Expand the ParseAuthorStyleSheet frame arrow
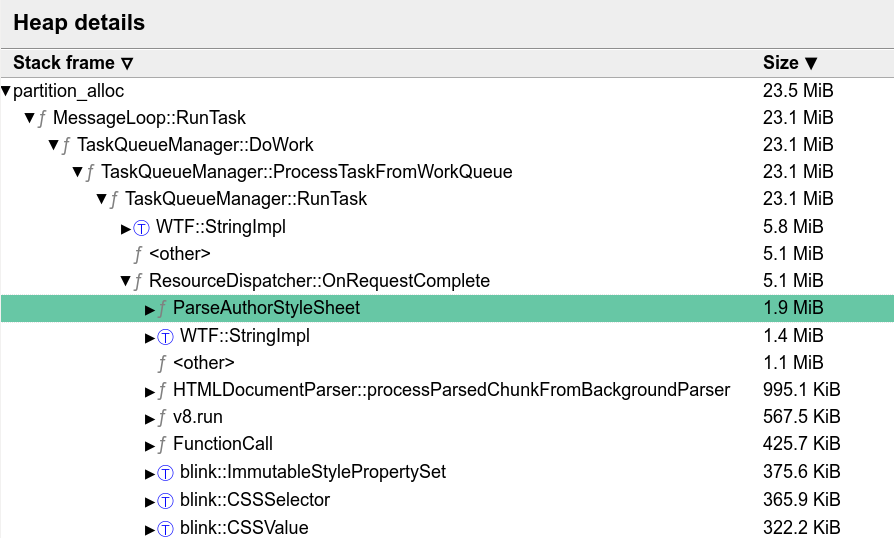Image resolution: width=894 pixels, height=538 pixels. point(149,309)
